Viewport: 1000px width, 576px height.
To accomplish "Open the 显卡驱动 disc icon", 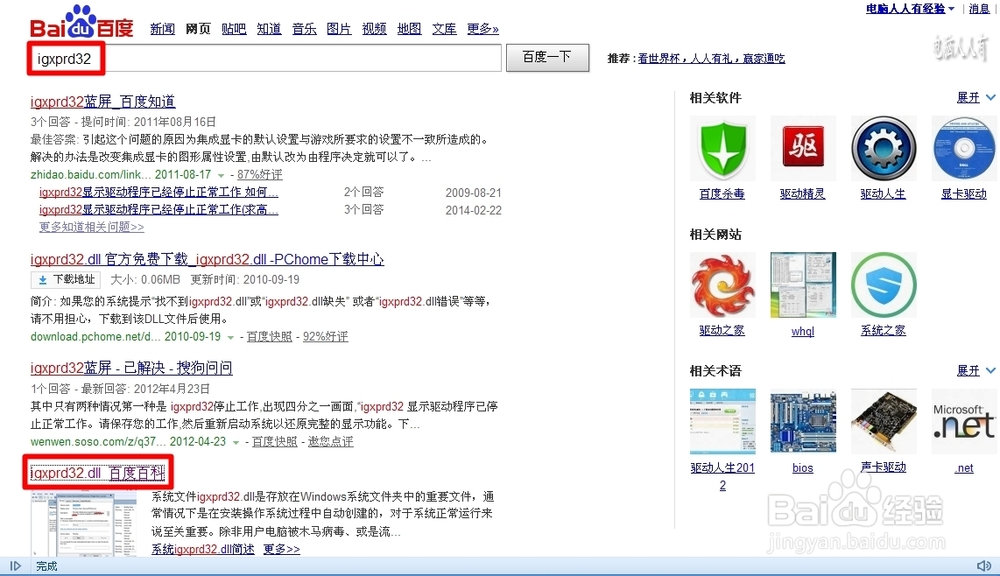I will click(x=964, y=149).
